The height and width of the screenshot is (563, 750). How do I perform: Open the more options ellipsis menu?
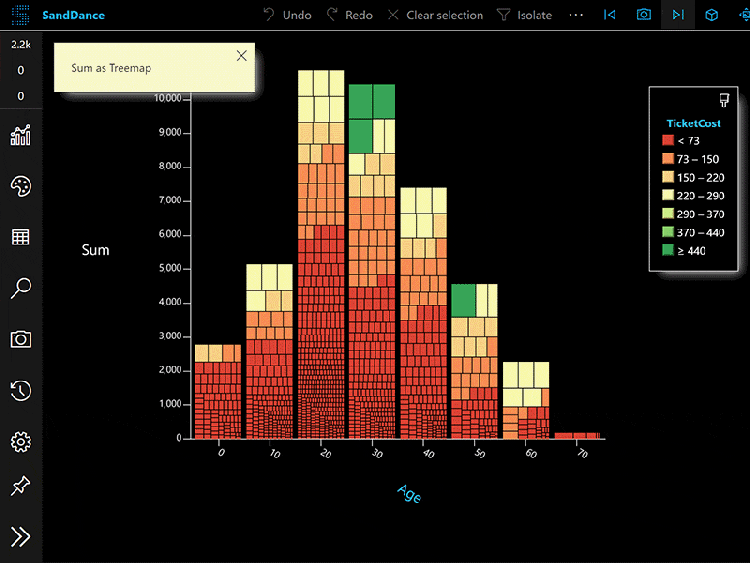[576, 15]
